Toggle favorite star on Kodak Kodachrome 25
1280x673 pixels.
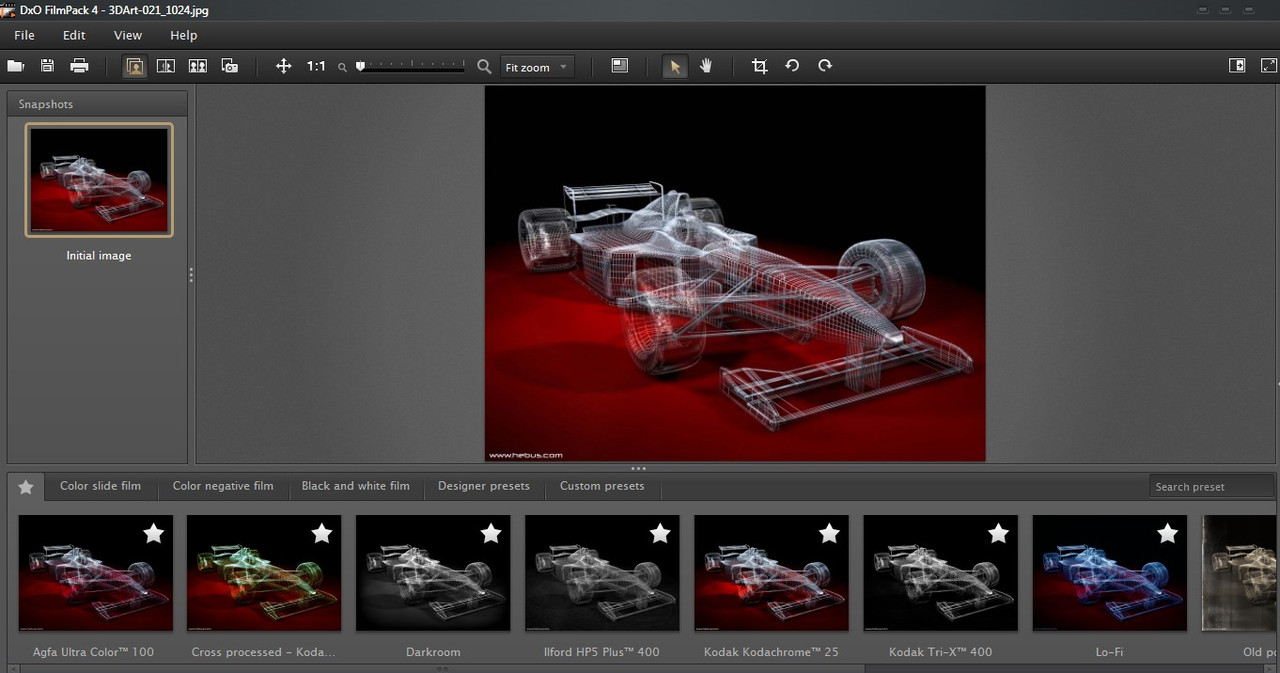tap(829, 534)
